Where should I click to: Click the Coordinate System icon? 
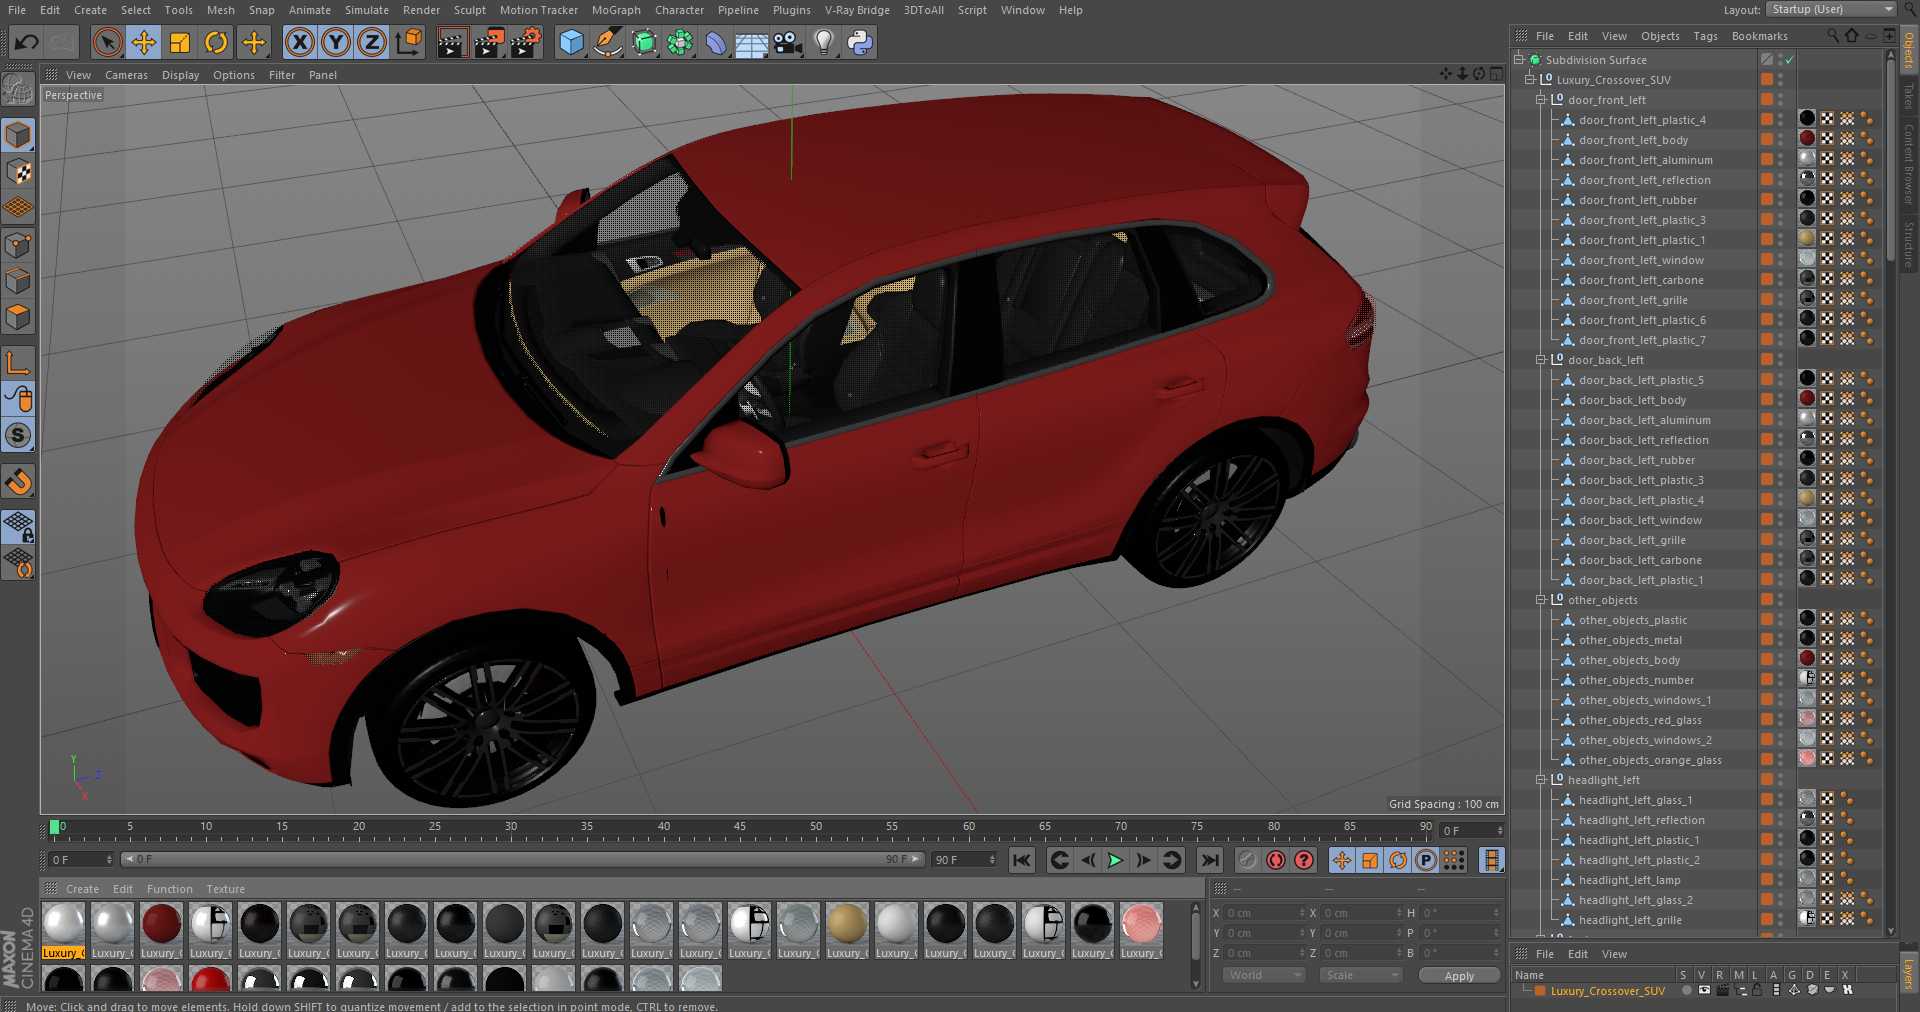(409, 42)
